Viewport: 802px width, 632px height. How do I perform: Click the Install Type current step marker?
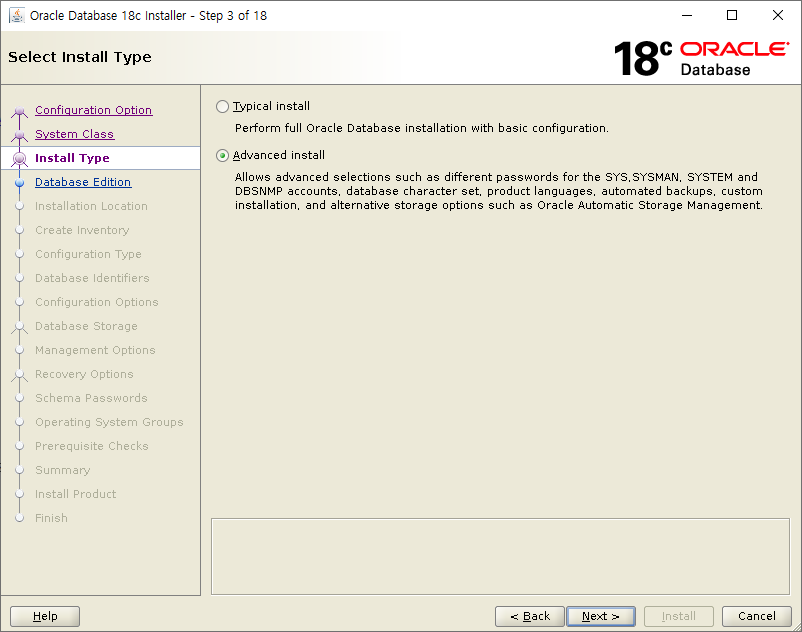pos(19,159)
